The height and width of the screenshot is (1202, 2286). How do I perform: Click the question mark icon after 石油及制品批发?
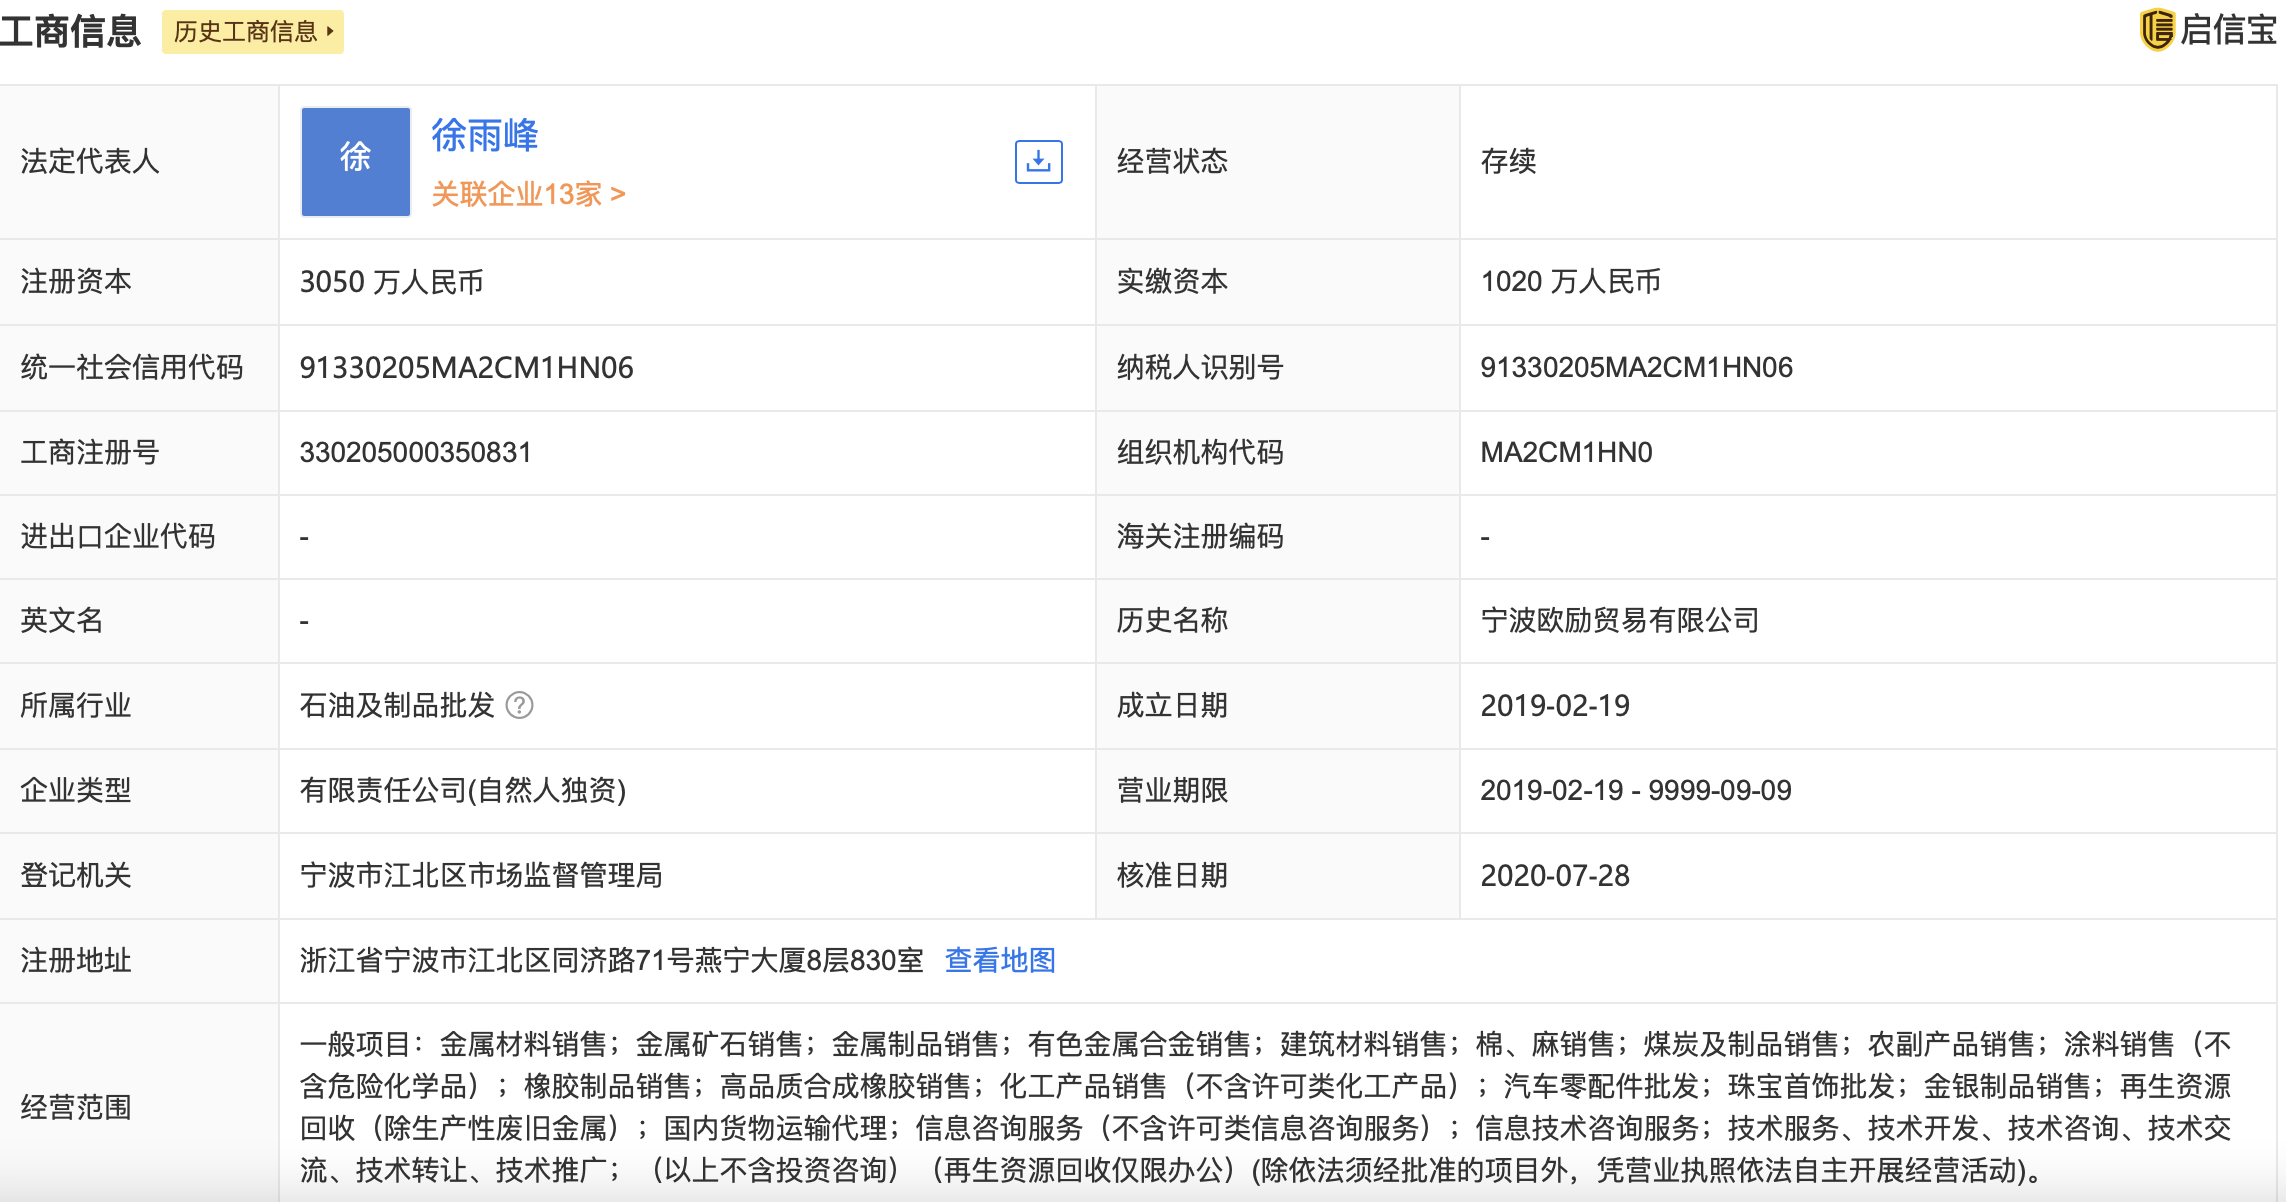click(519, 706)
